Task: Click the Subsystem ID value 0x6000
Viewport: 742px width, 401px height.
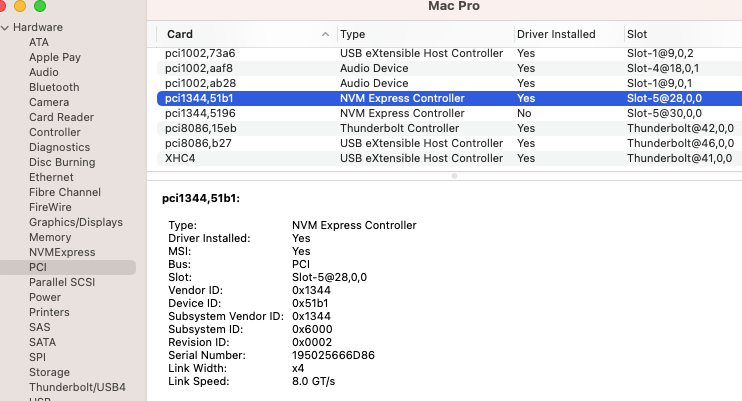Action: (312, 329)
